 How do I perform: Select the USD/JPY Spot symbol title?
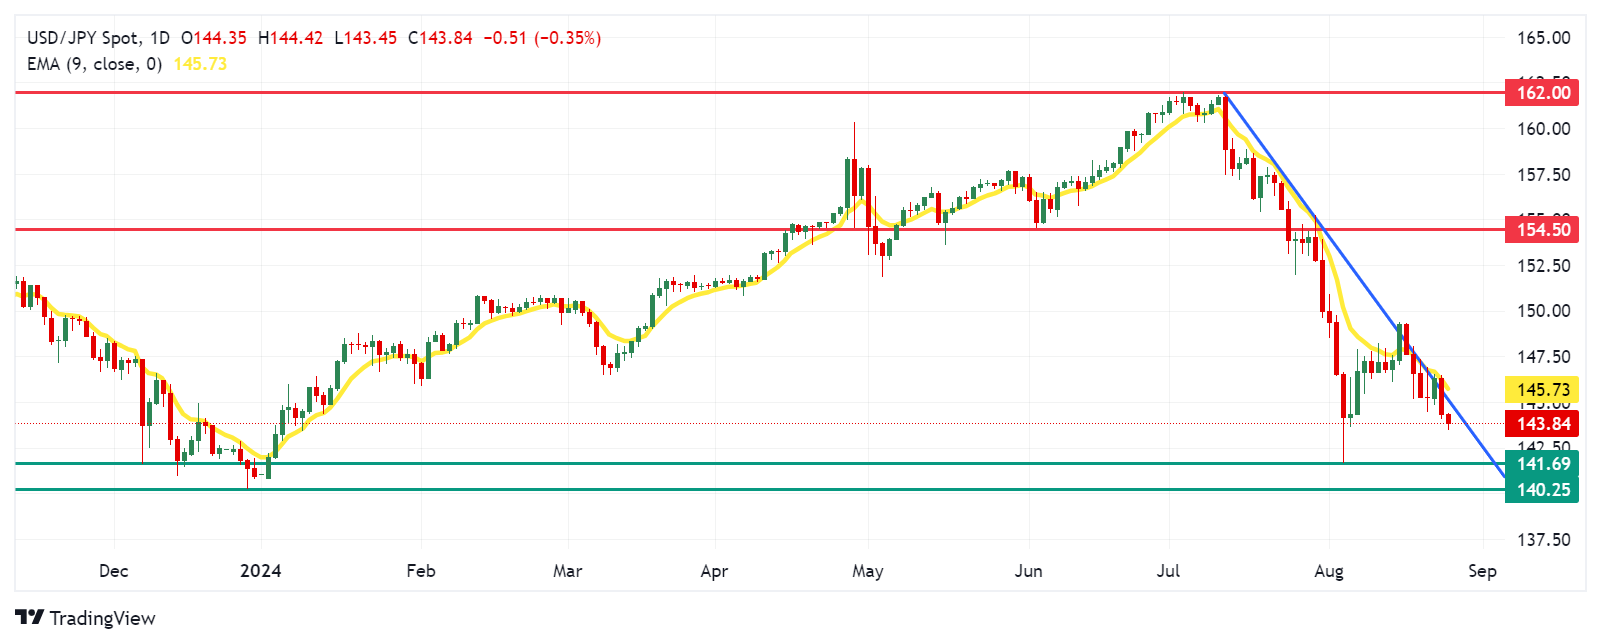[83, 38]
